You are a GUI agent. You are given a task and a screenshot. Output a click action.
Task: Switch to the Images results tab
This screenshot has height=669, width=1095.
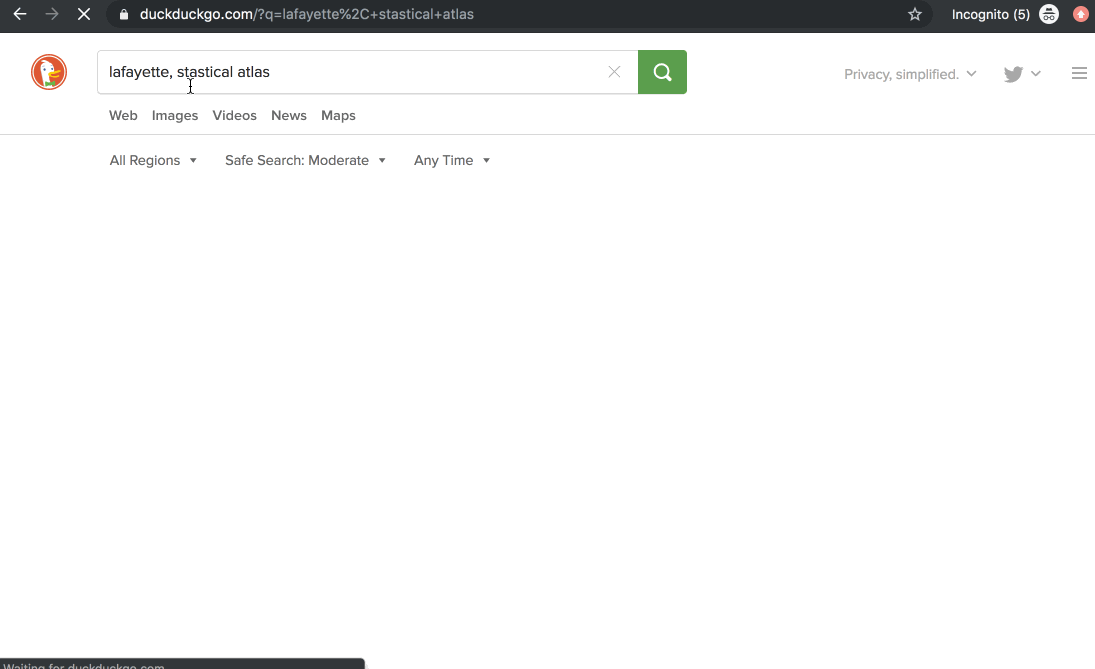(x=175, y=115)
